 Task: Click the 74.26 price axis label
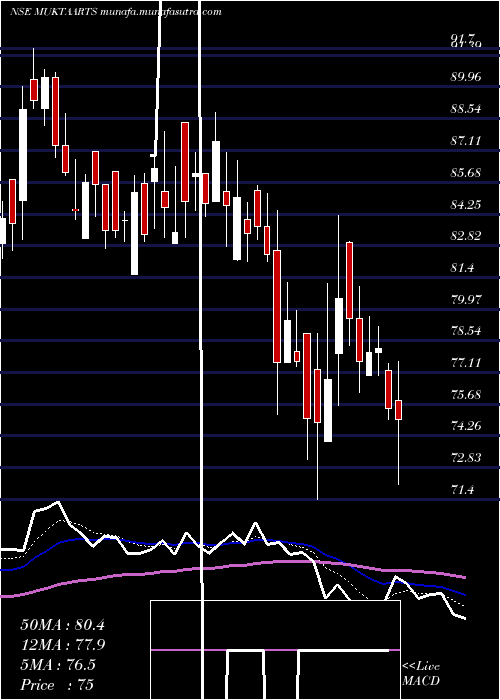466,426
